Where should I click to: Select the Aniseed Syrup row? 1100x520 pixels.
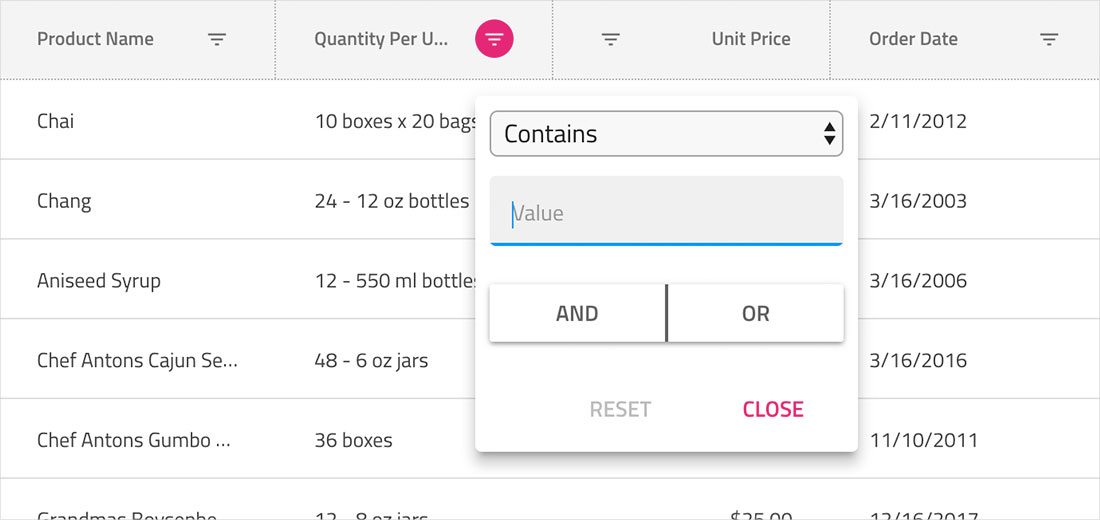coord(99,281)
